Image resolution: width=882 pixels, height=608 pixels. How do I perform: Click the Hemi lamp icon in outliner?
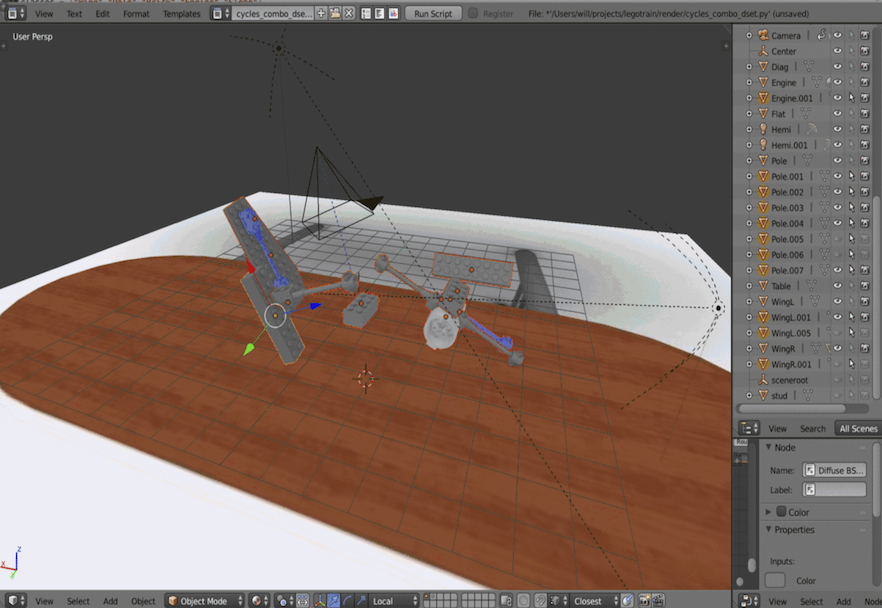click(762, 129)
